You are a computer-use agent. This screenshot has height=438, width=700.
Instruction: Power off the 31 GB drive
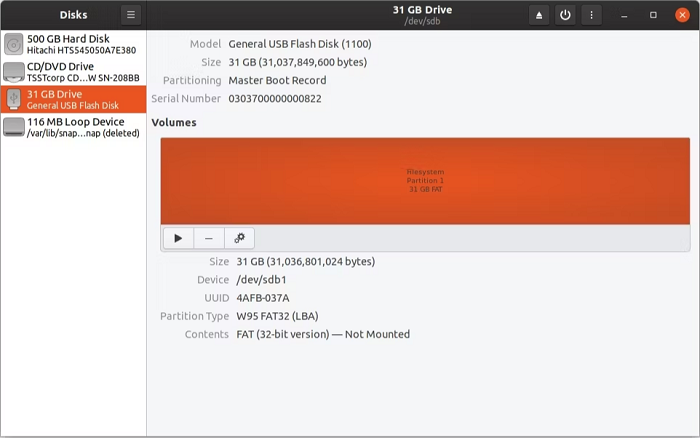[x=565, y=15]
